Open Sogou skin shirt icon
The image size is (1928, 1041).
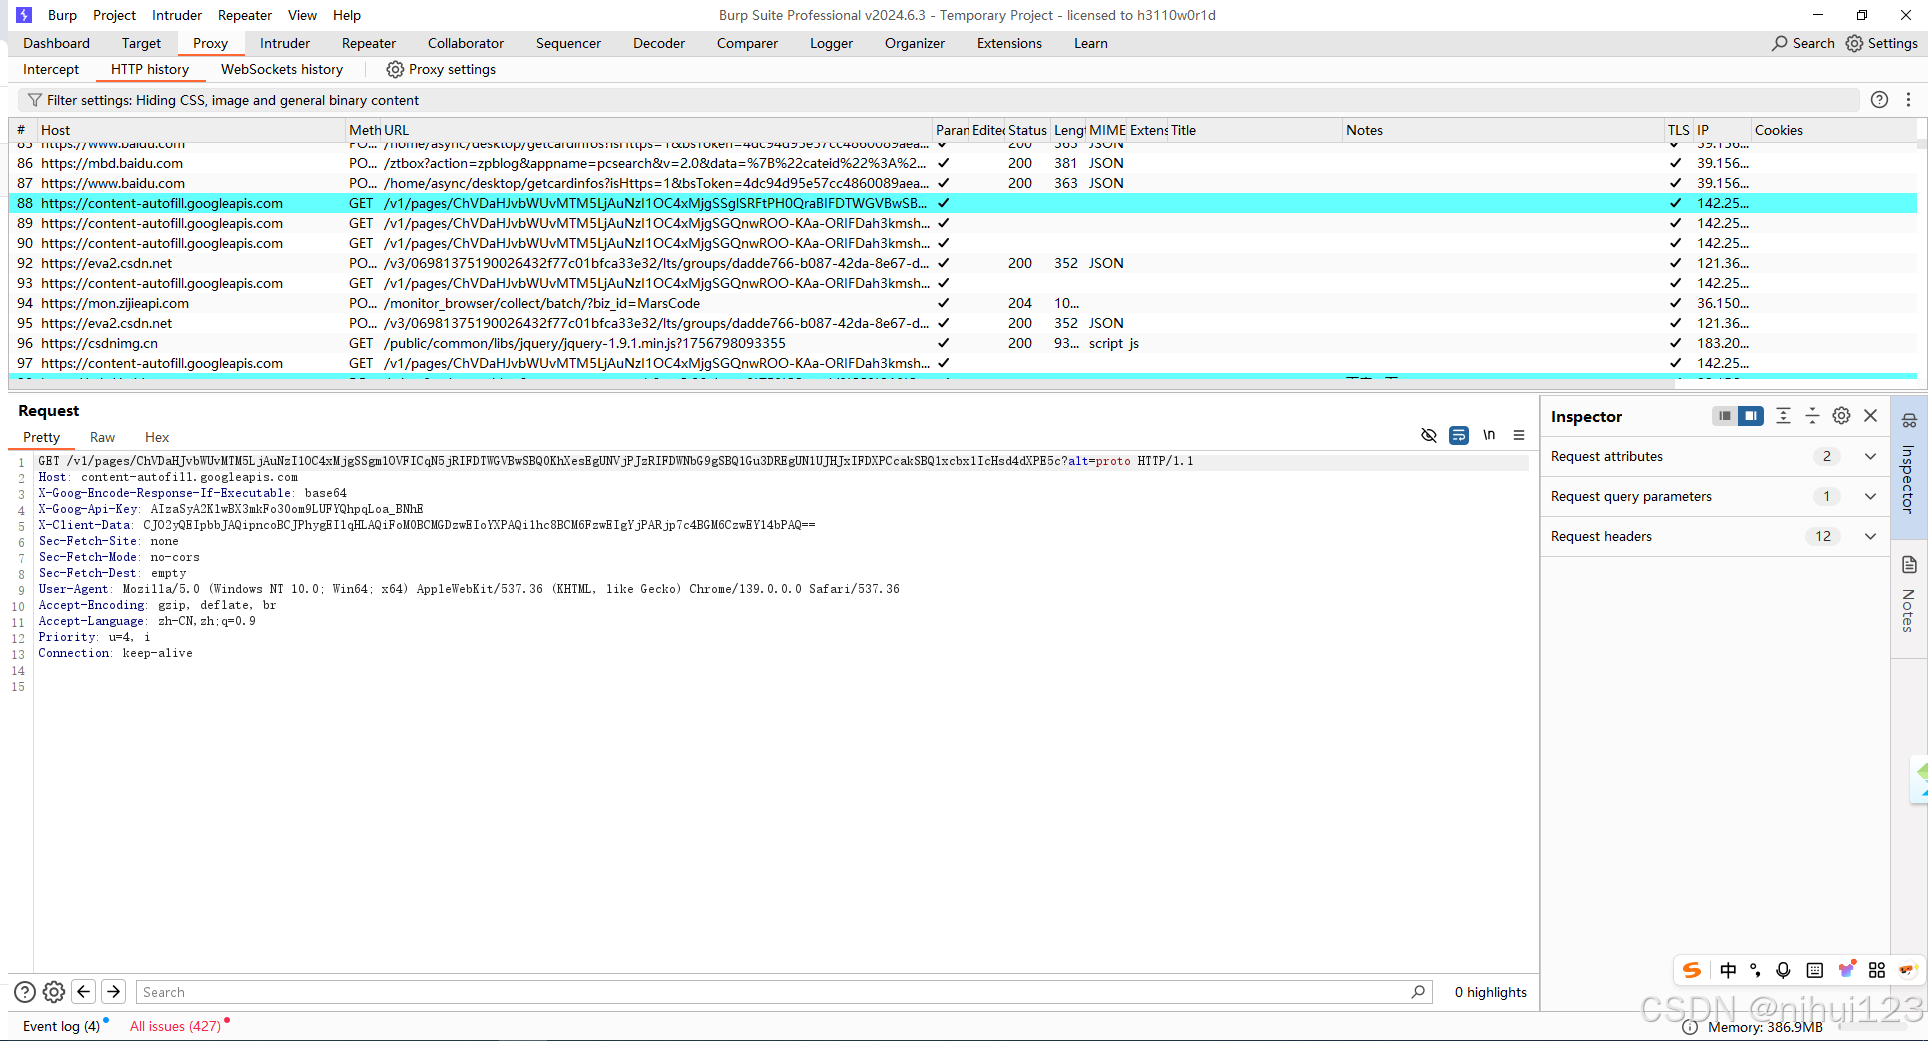coord(1847,969)
